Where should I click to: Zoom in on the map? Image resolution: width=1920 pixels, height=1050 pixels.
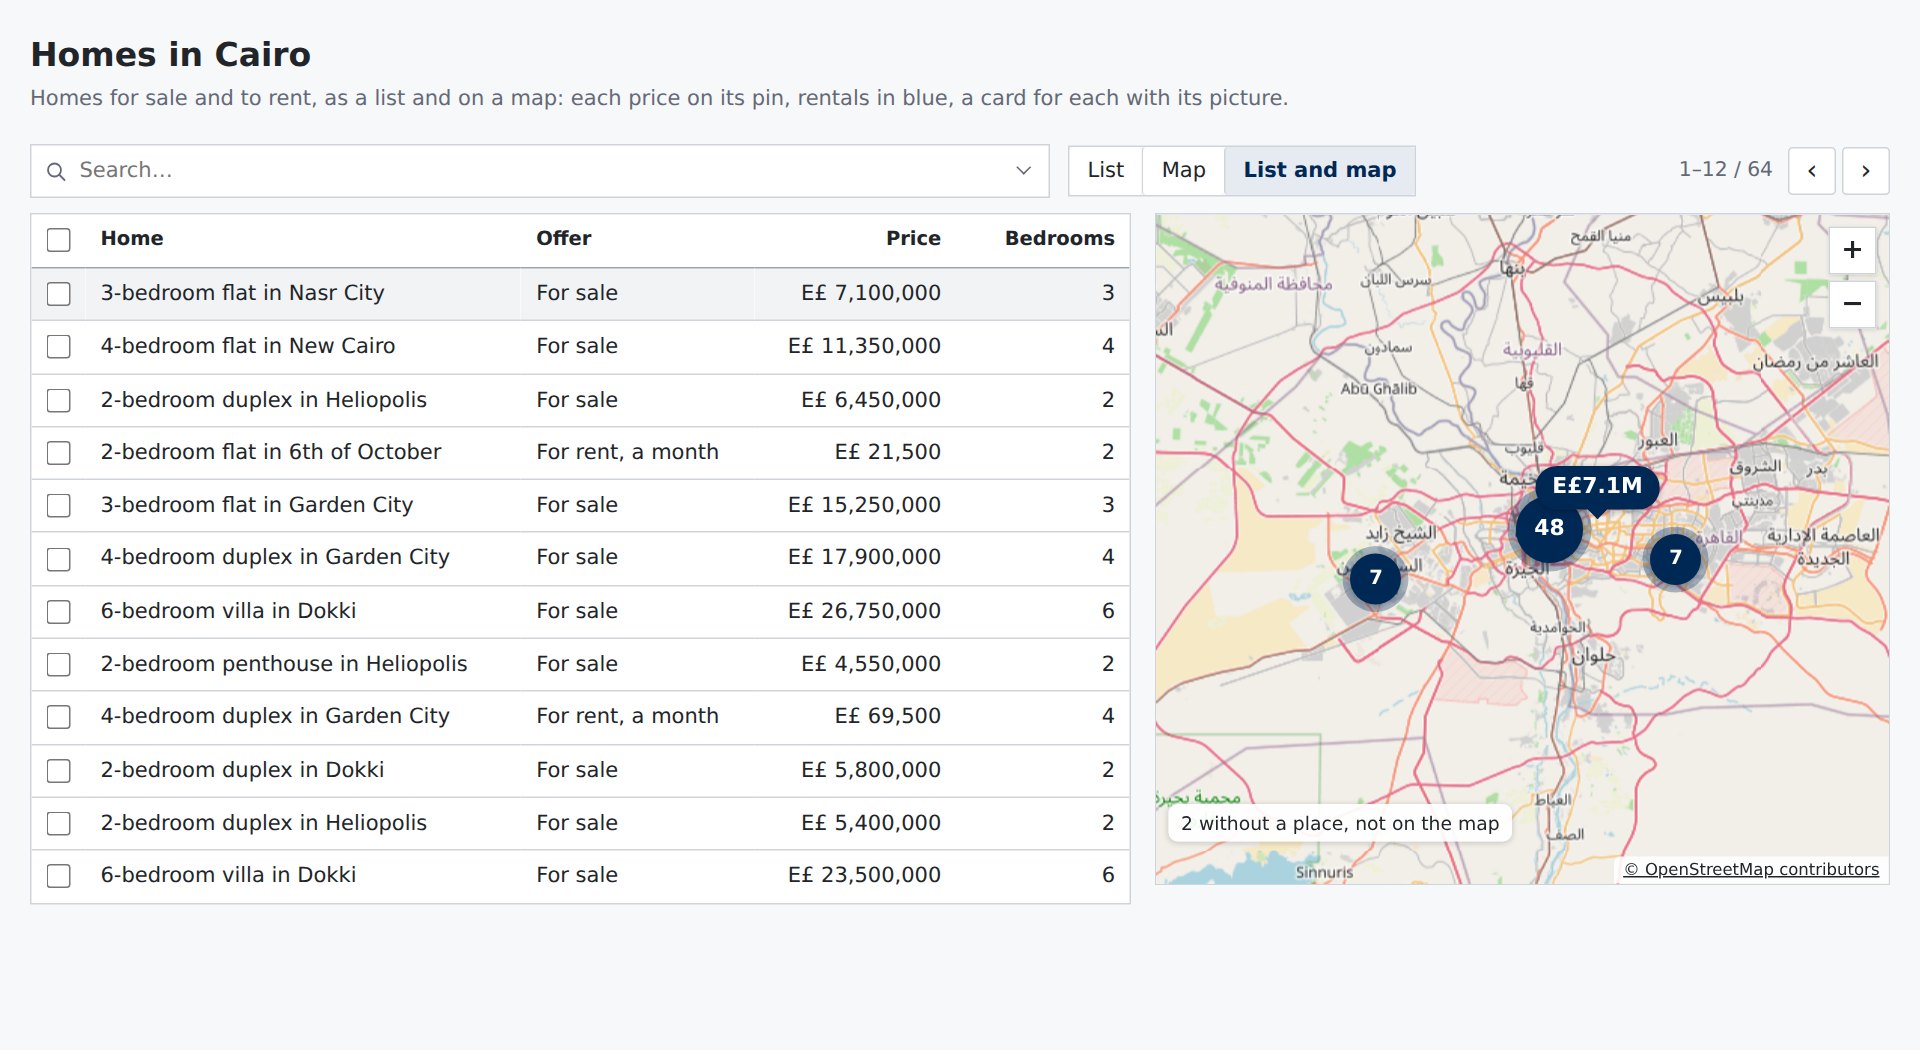[x=1852, y=250]
